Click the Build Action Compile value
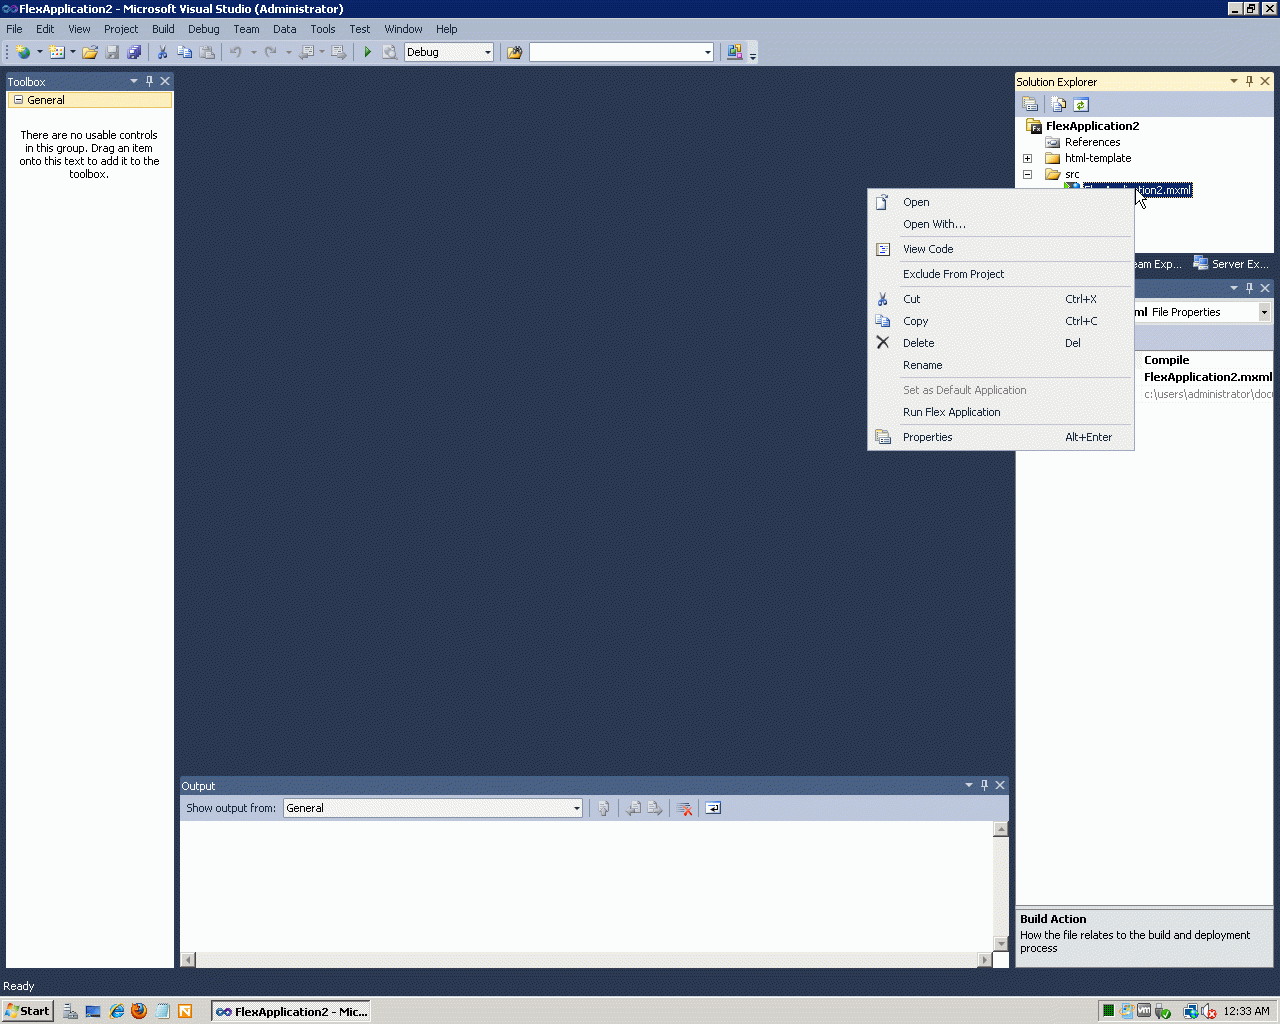1280x1024 pixels. tap(1167, 360)
